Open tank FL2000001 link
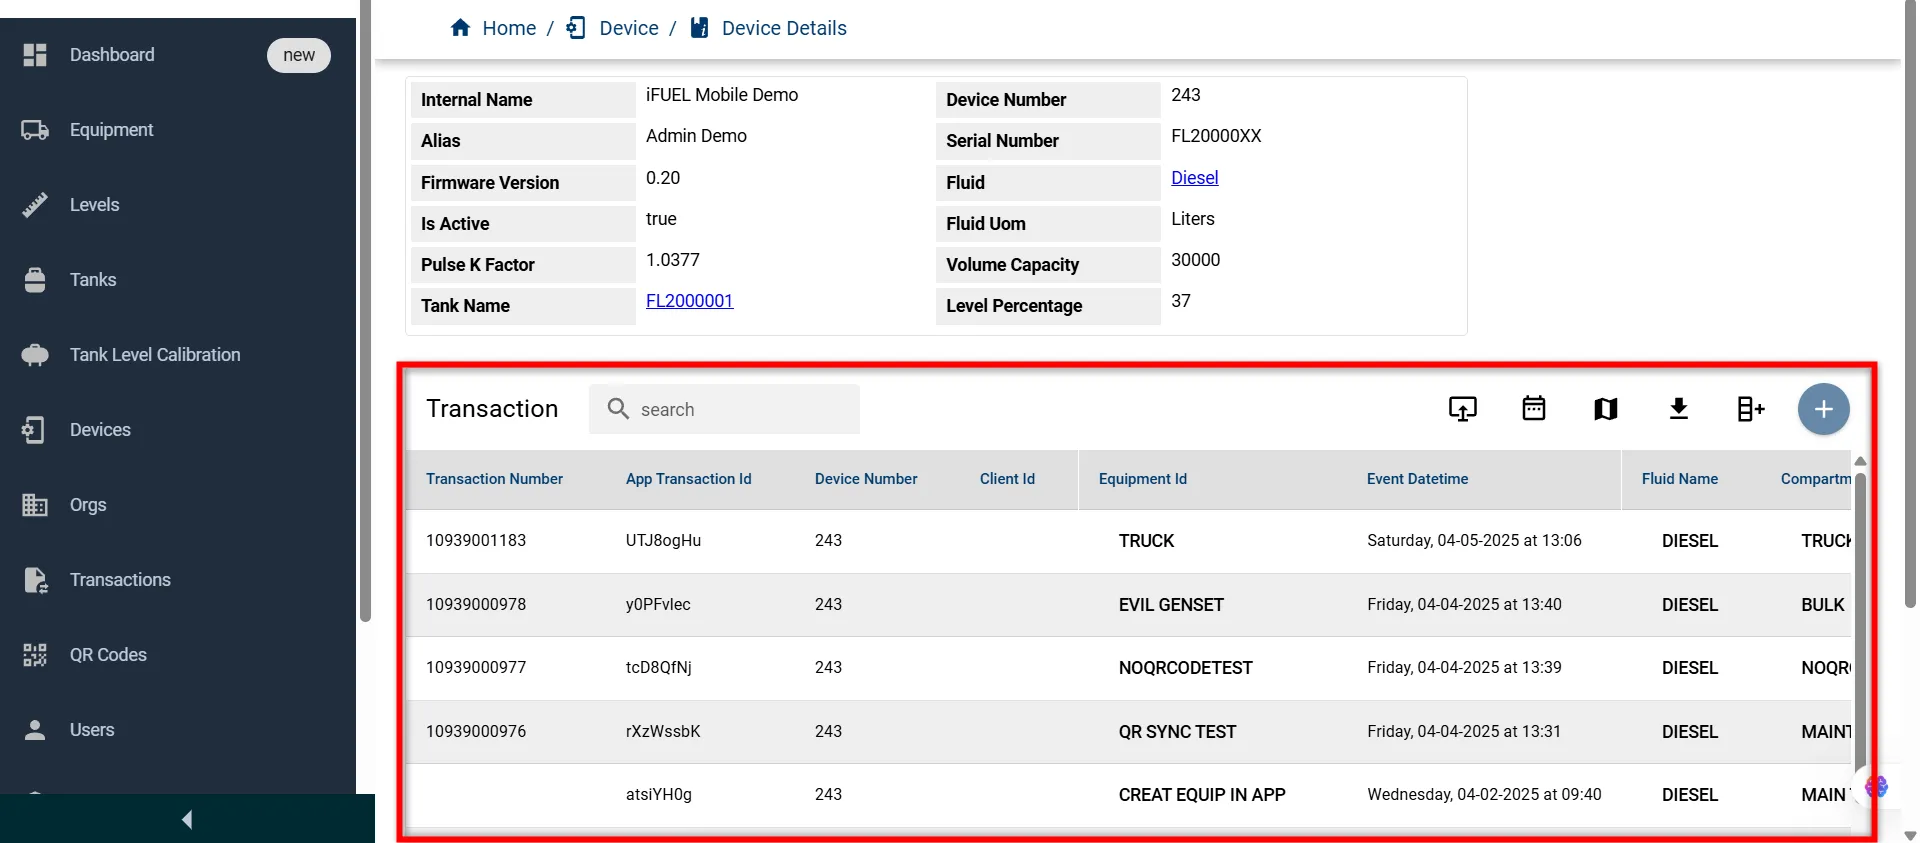The height and width of the screenshot is (843, 1920). click(x=689, y=301)
